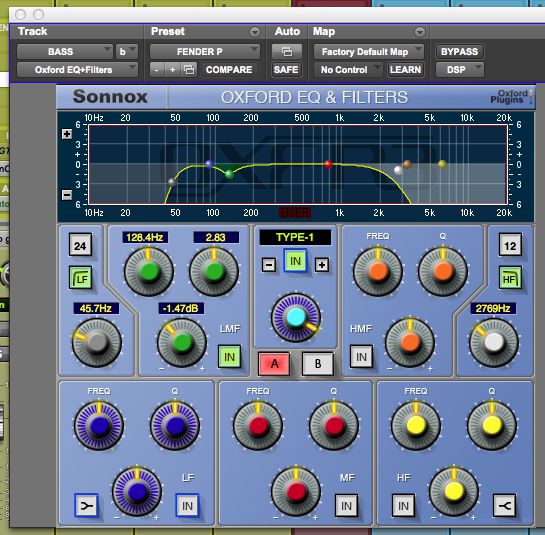
Task: Click the red MF gain knob
Action: (296, 492)
